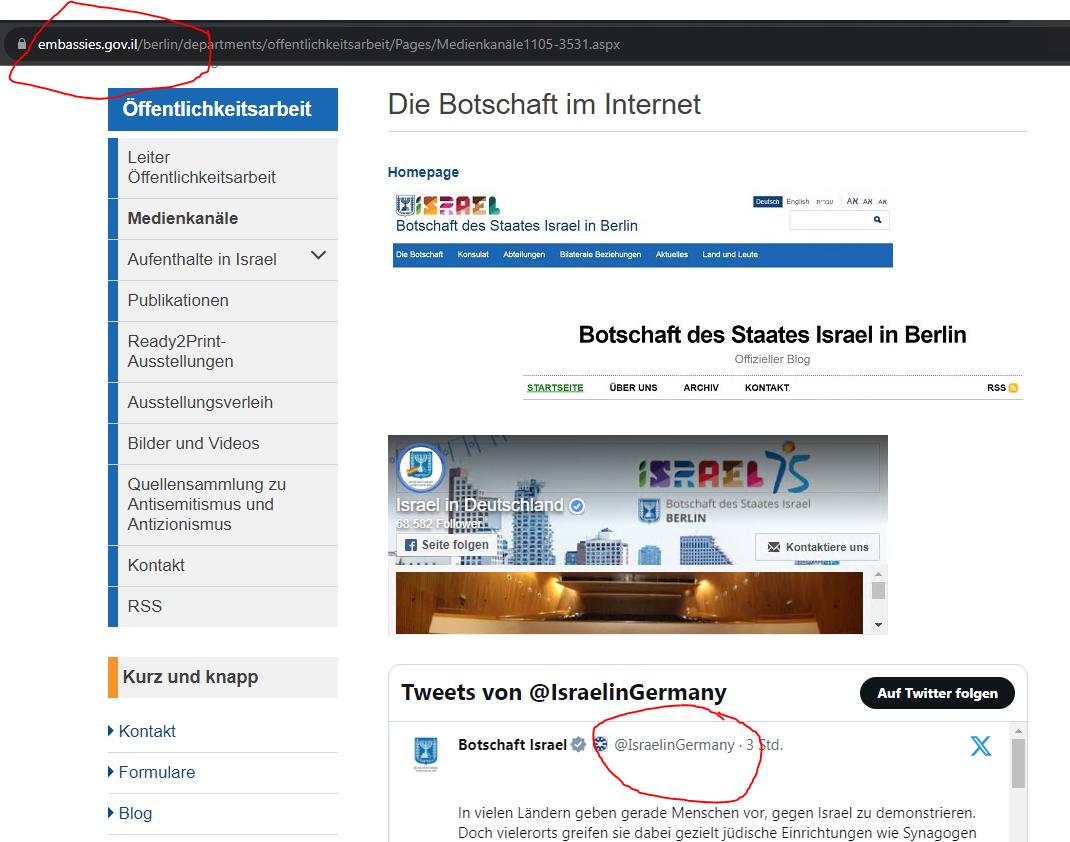Image resolution: width=1070 pixels, height=842 pixels.
Task: Open Kontakt link under Kurz und knapp
Action: point(147,731)
